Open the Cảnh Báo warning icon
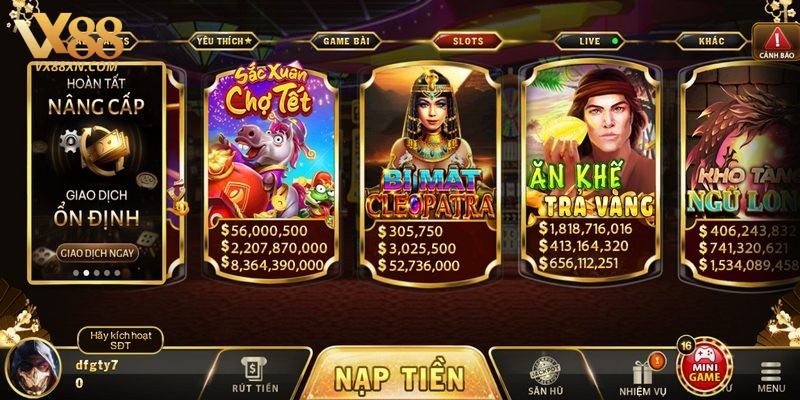 tap(777, 42)
